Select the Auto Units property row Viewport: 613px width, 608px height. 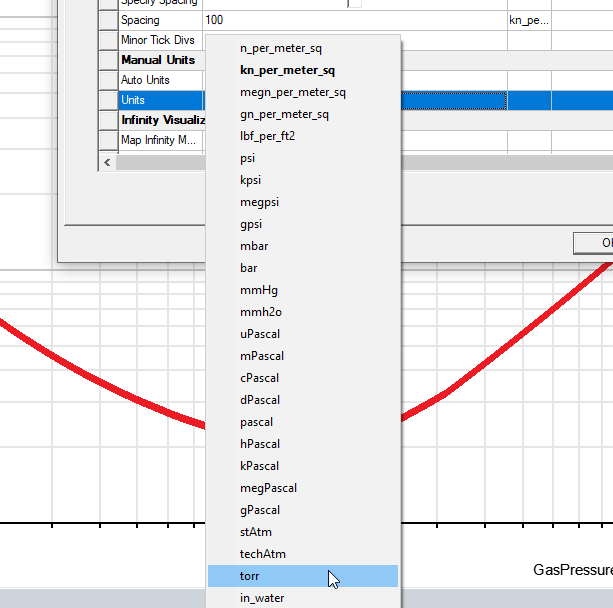pyautogui.click(x=160, y=80)
